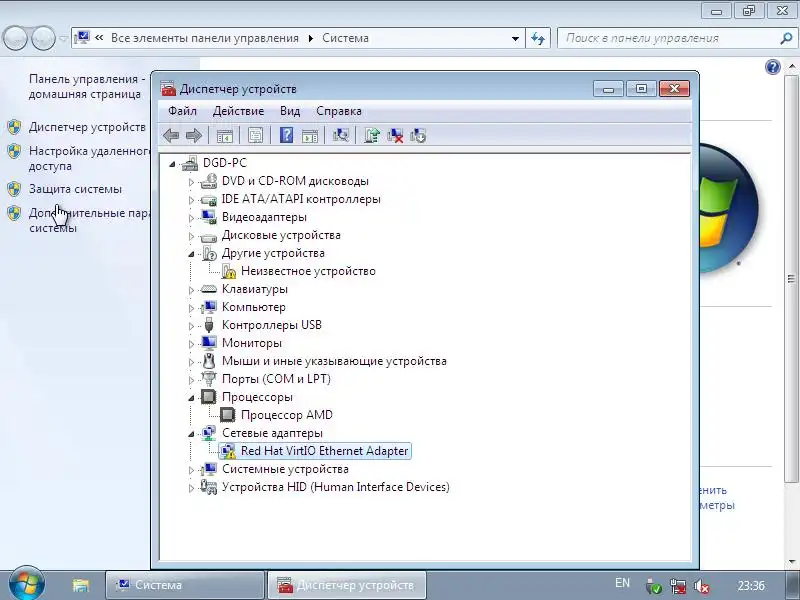800x600 pixels.
Task: Open the Справка menu
Action: (339, 111)
